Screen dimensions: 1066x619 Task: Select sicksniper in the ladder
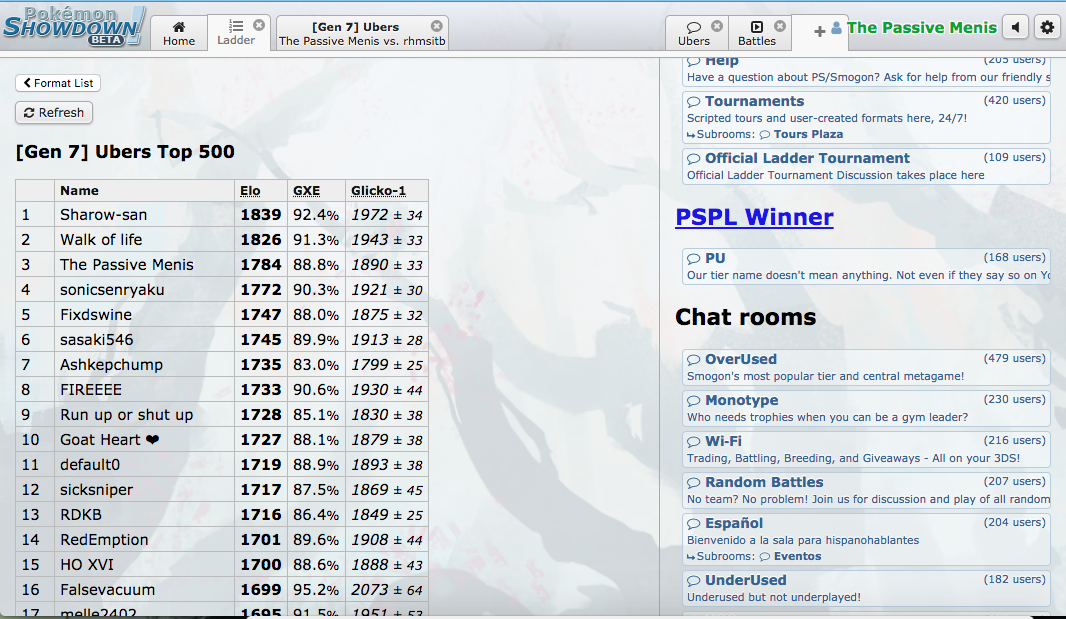click(x=97, y=490)
